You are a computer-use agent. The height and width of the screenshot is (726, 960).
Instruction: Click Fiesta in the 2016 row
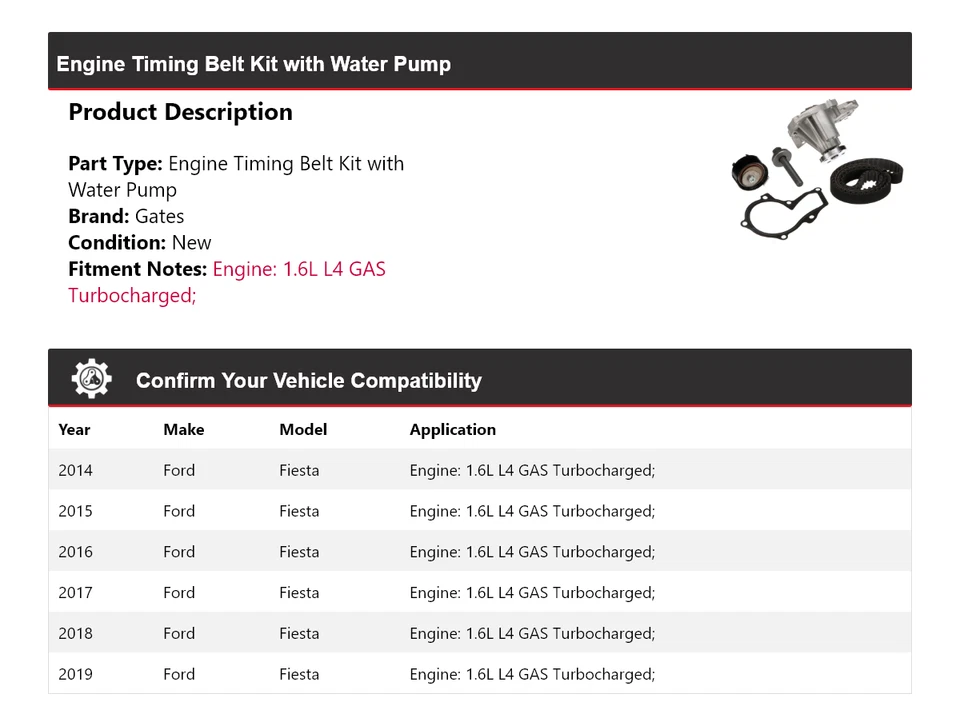coord(299,552)
